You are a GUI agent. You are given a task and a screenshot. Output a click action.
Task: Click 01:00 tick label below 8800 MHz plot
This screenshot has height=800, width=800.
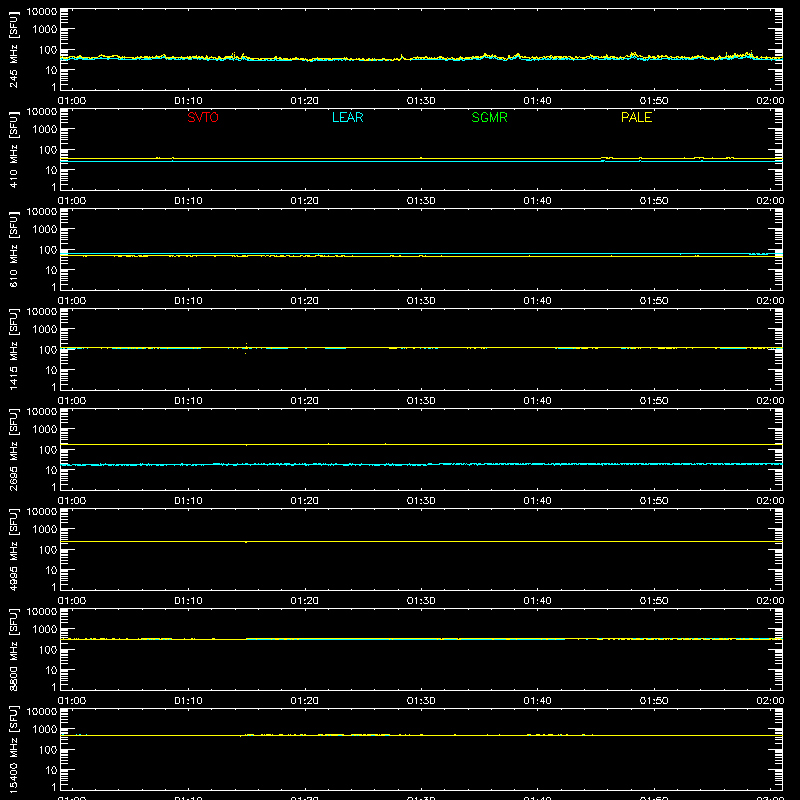tap(72, 701)
